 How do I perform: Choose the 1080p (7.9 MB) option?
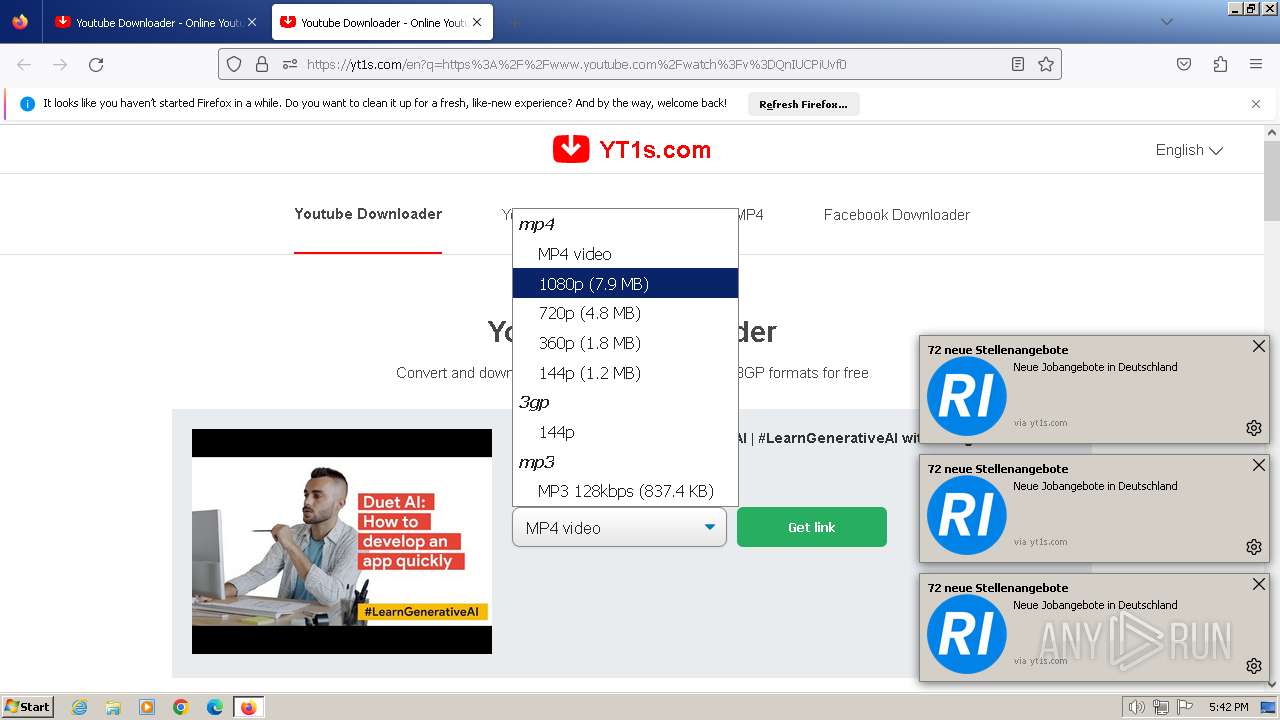pyautogui.click(x=625, y=284)
